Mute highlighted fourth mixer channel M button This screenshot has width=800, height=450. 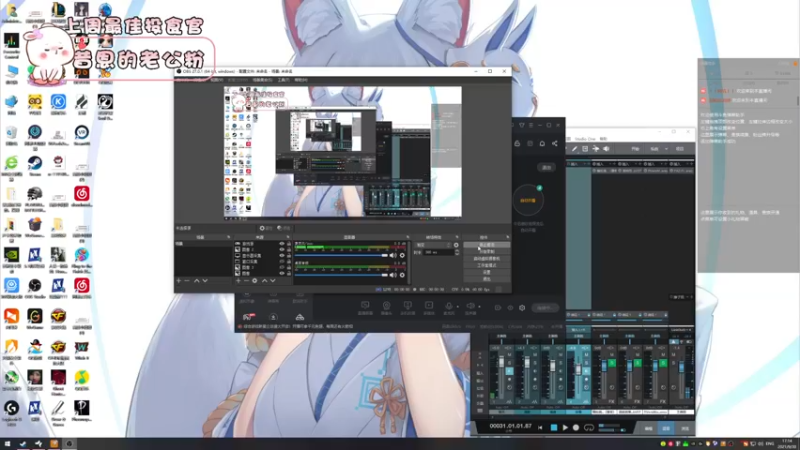point(586,355)
